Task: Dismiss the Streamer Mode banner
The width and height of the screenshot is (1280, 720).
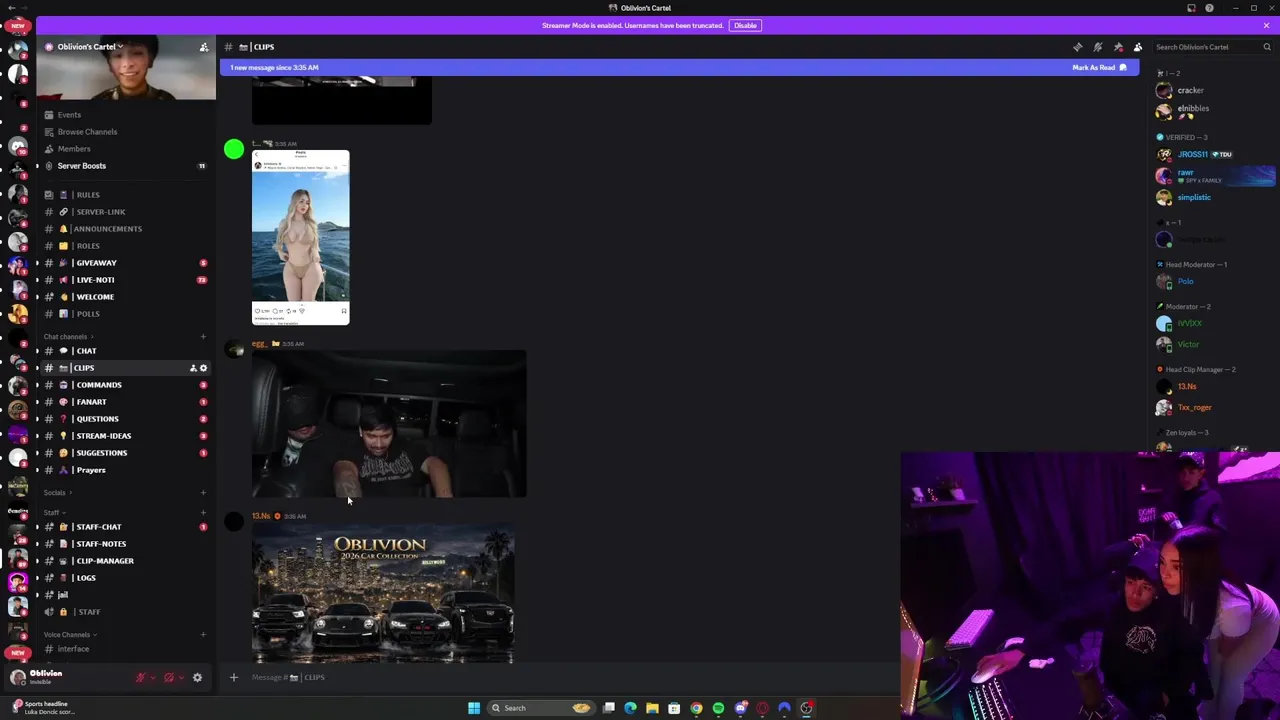Action: (1266, 25)
